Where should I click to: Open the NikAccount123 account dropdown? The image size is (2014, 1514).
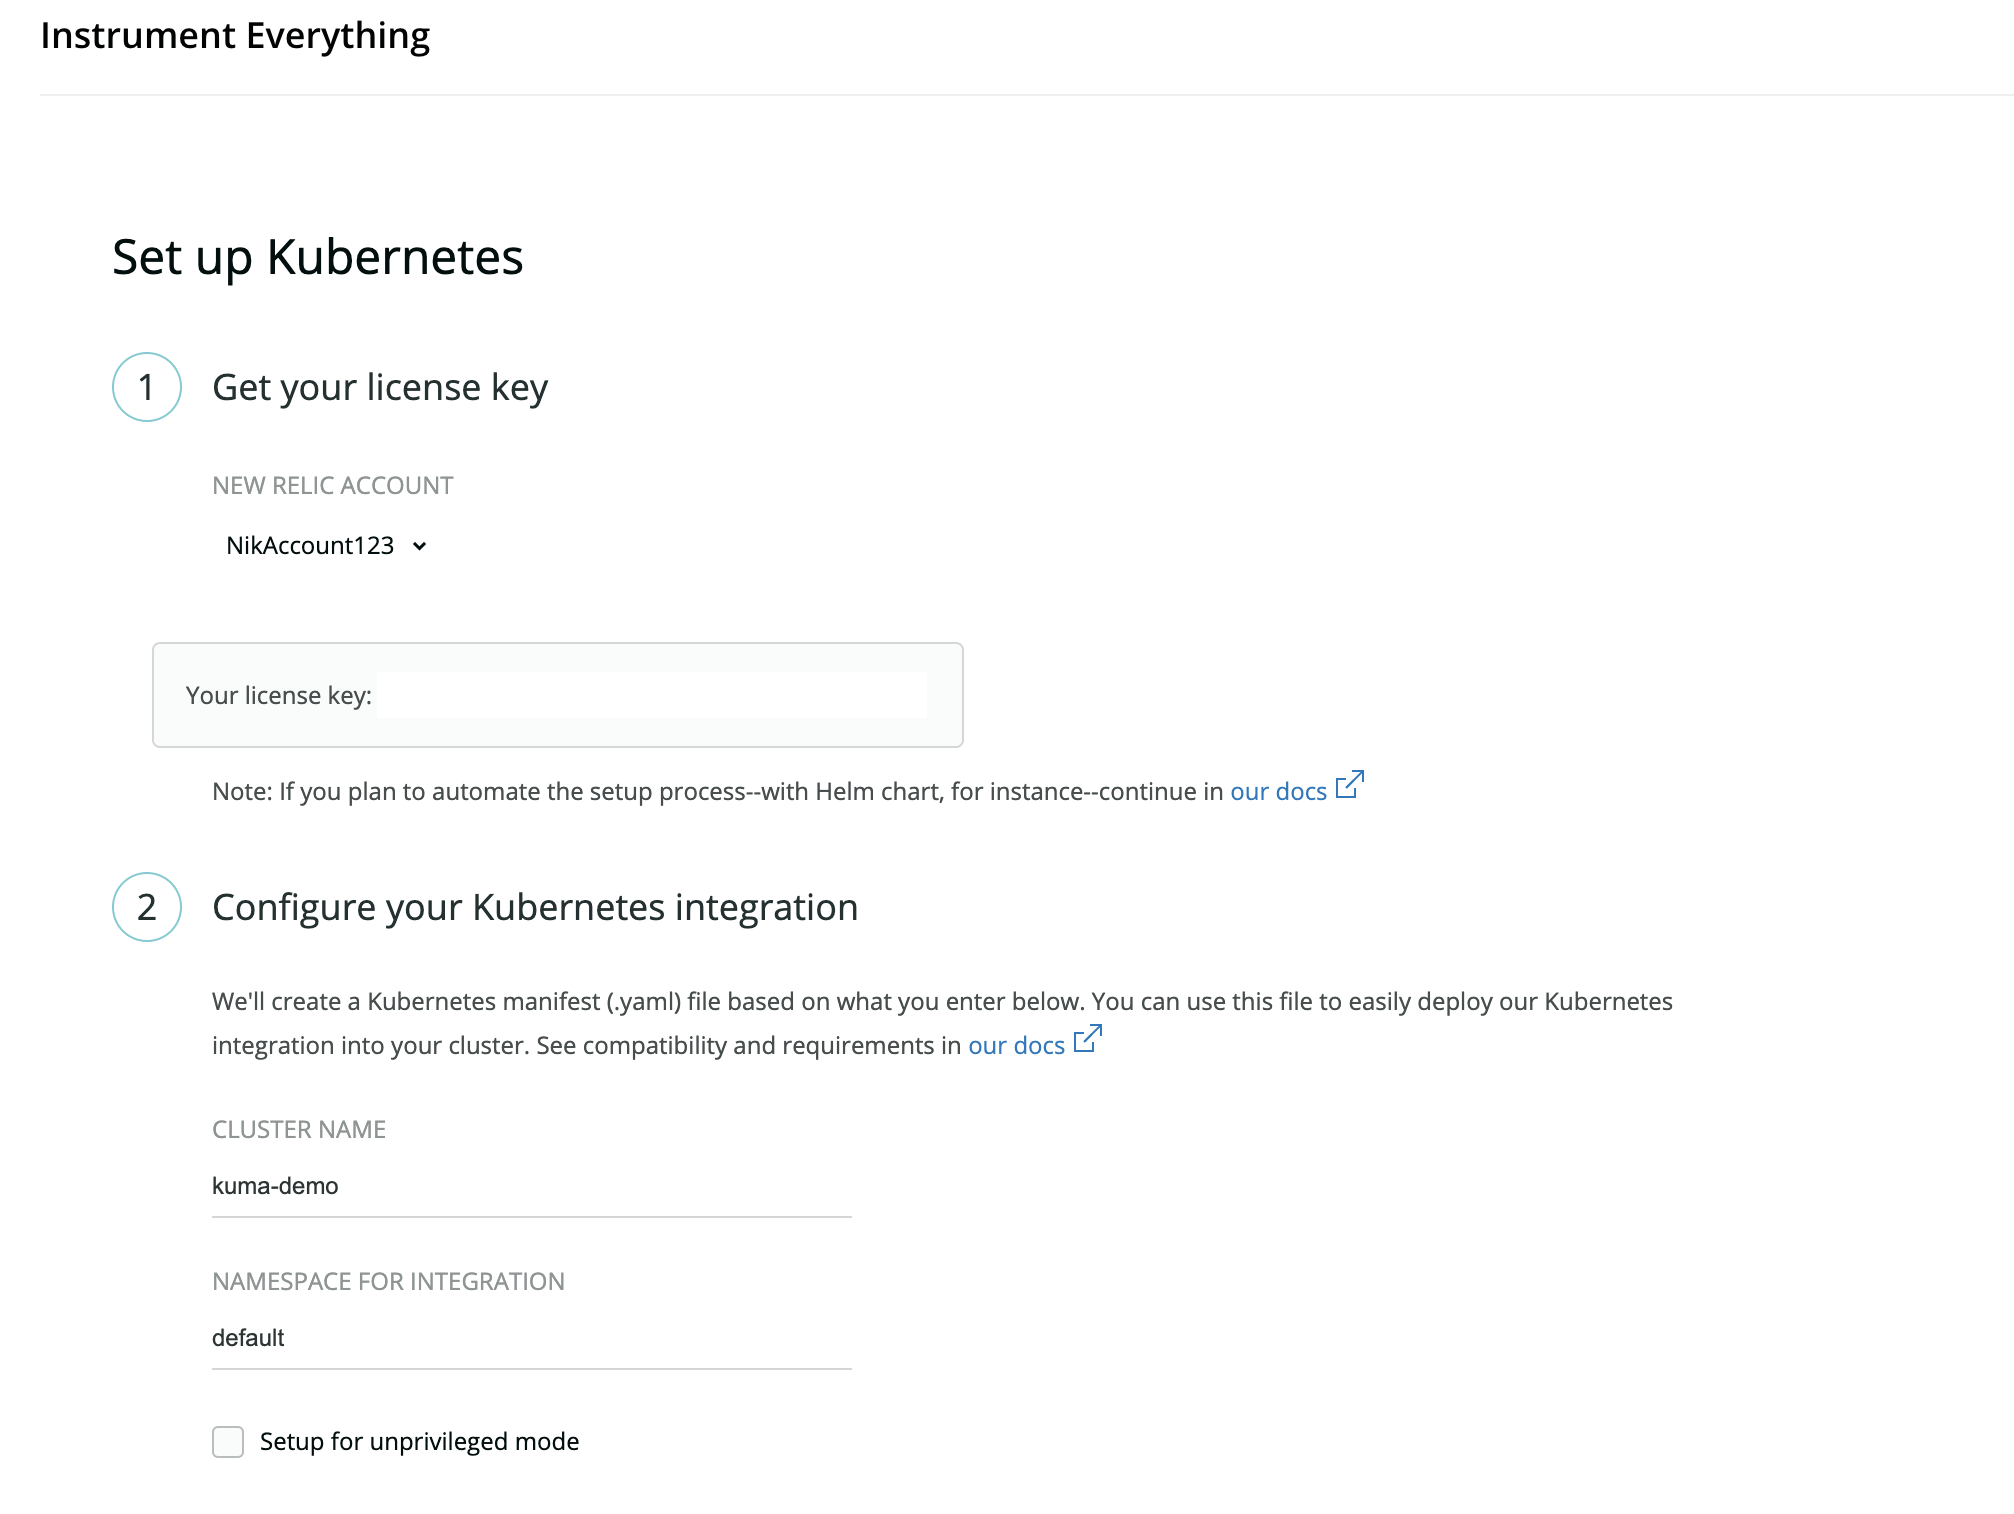[x=326, y=545]
